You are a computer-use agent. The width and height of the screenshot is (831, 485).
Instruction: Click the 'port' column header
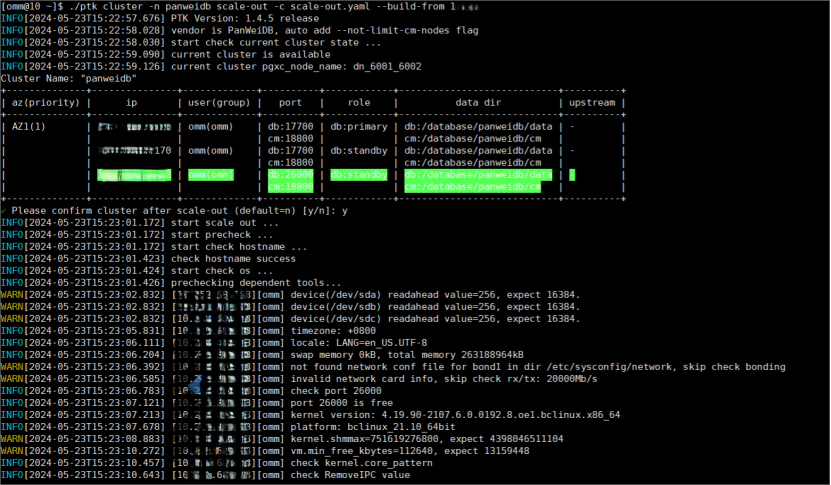pos(290,103)
